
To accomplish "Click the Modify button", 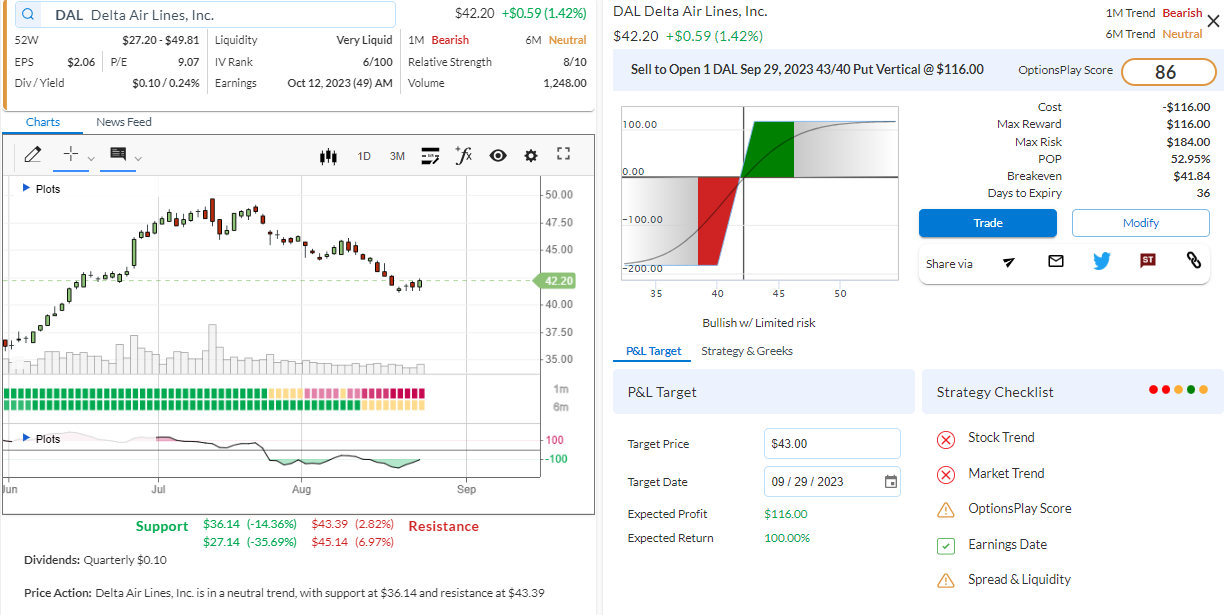I will point(1140,223).
